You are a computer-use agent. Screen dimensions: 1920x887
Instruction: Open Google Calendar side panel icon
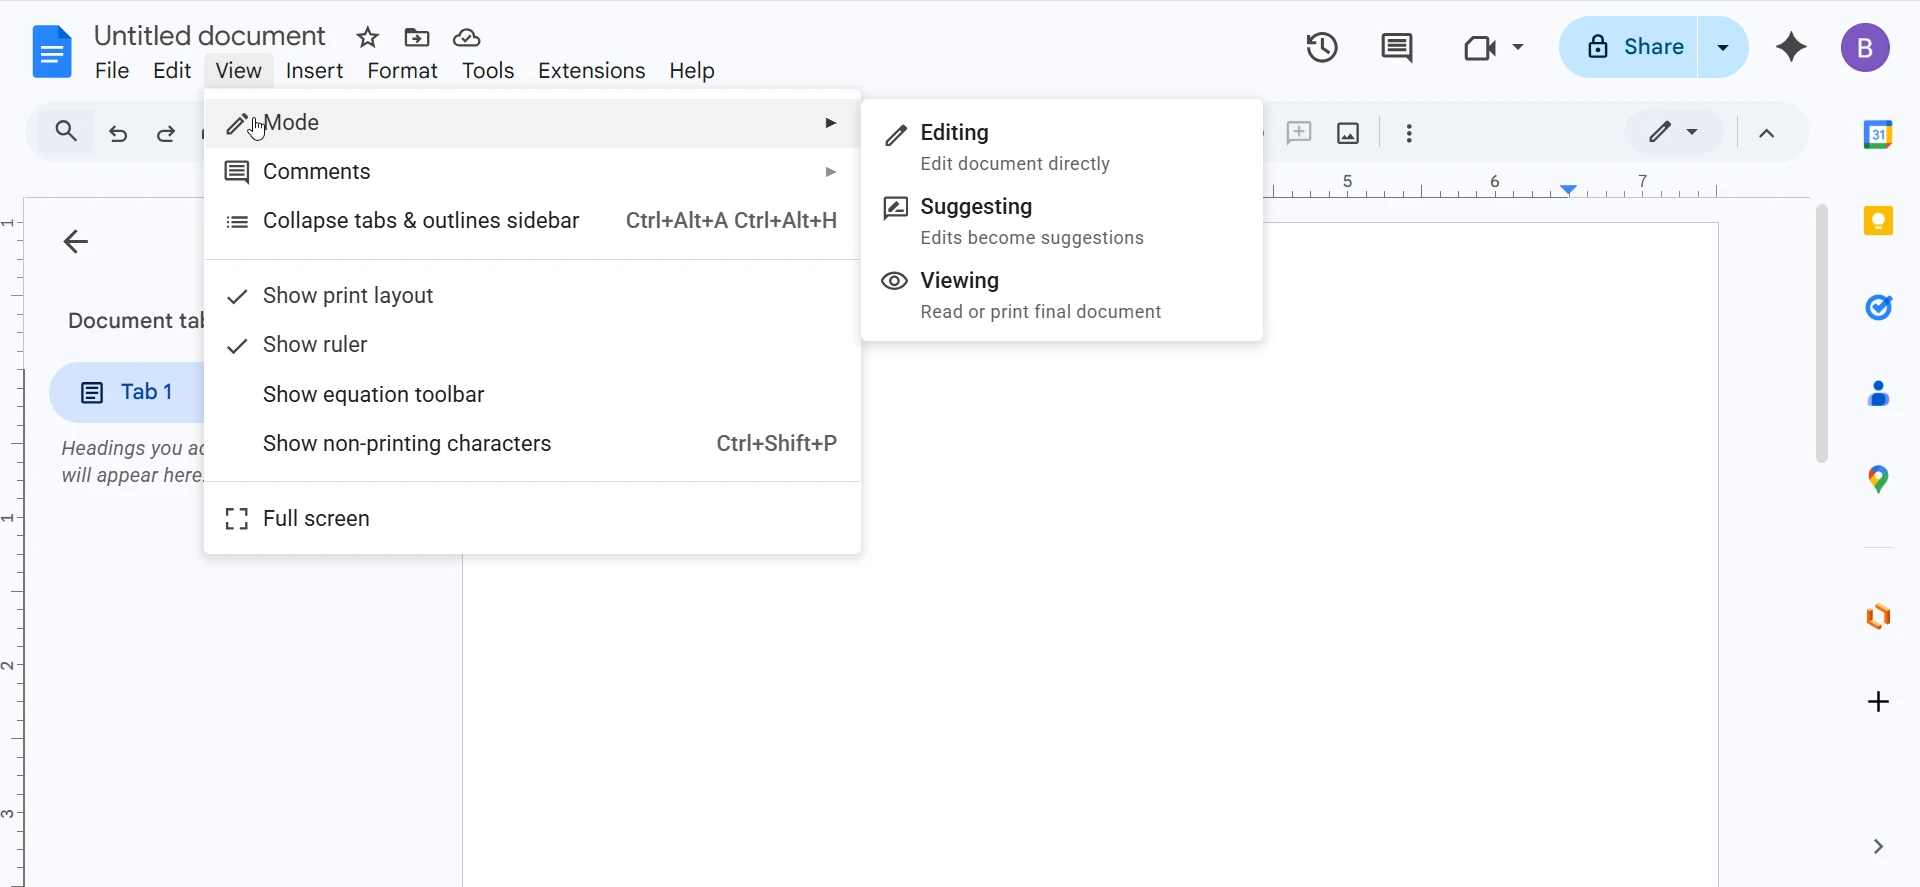click(x=1878, y=134)
